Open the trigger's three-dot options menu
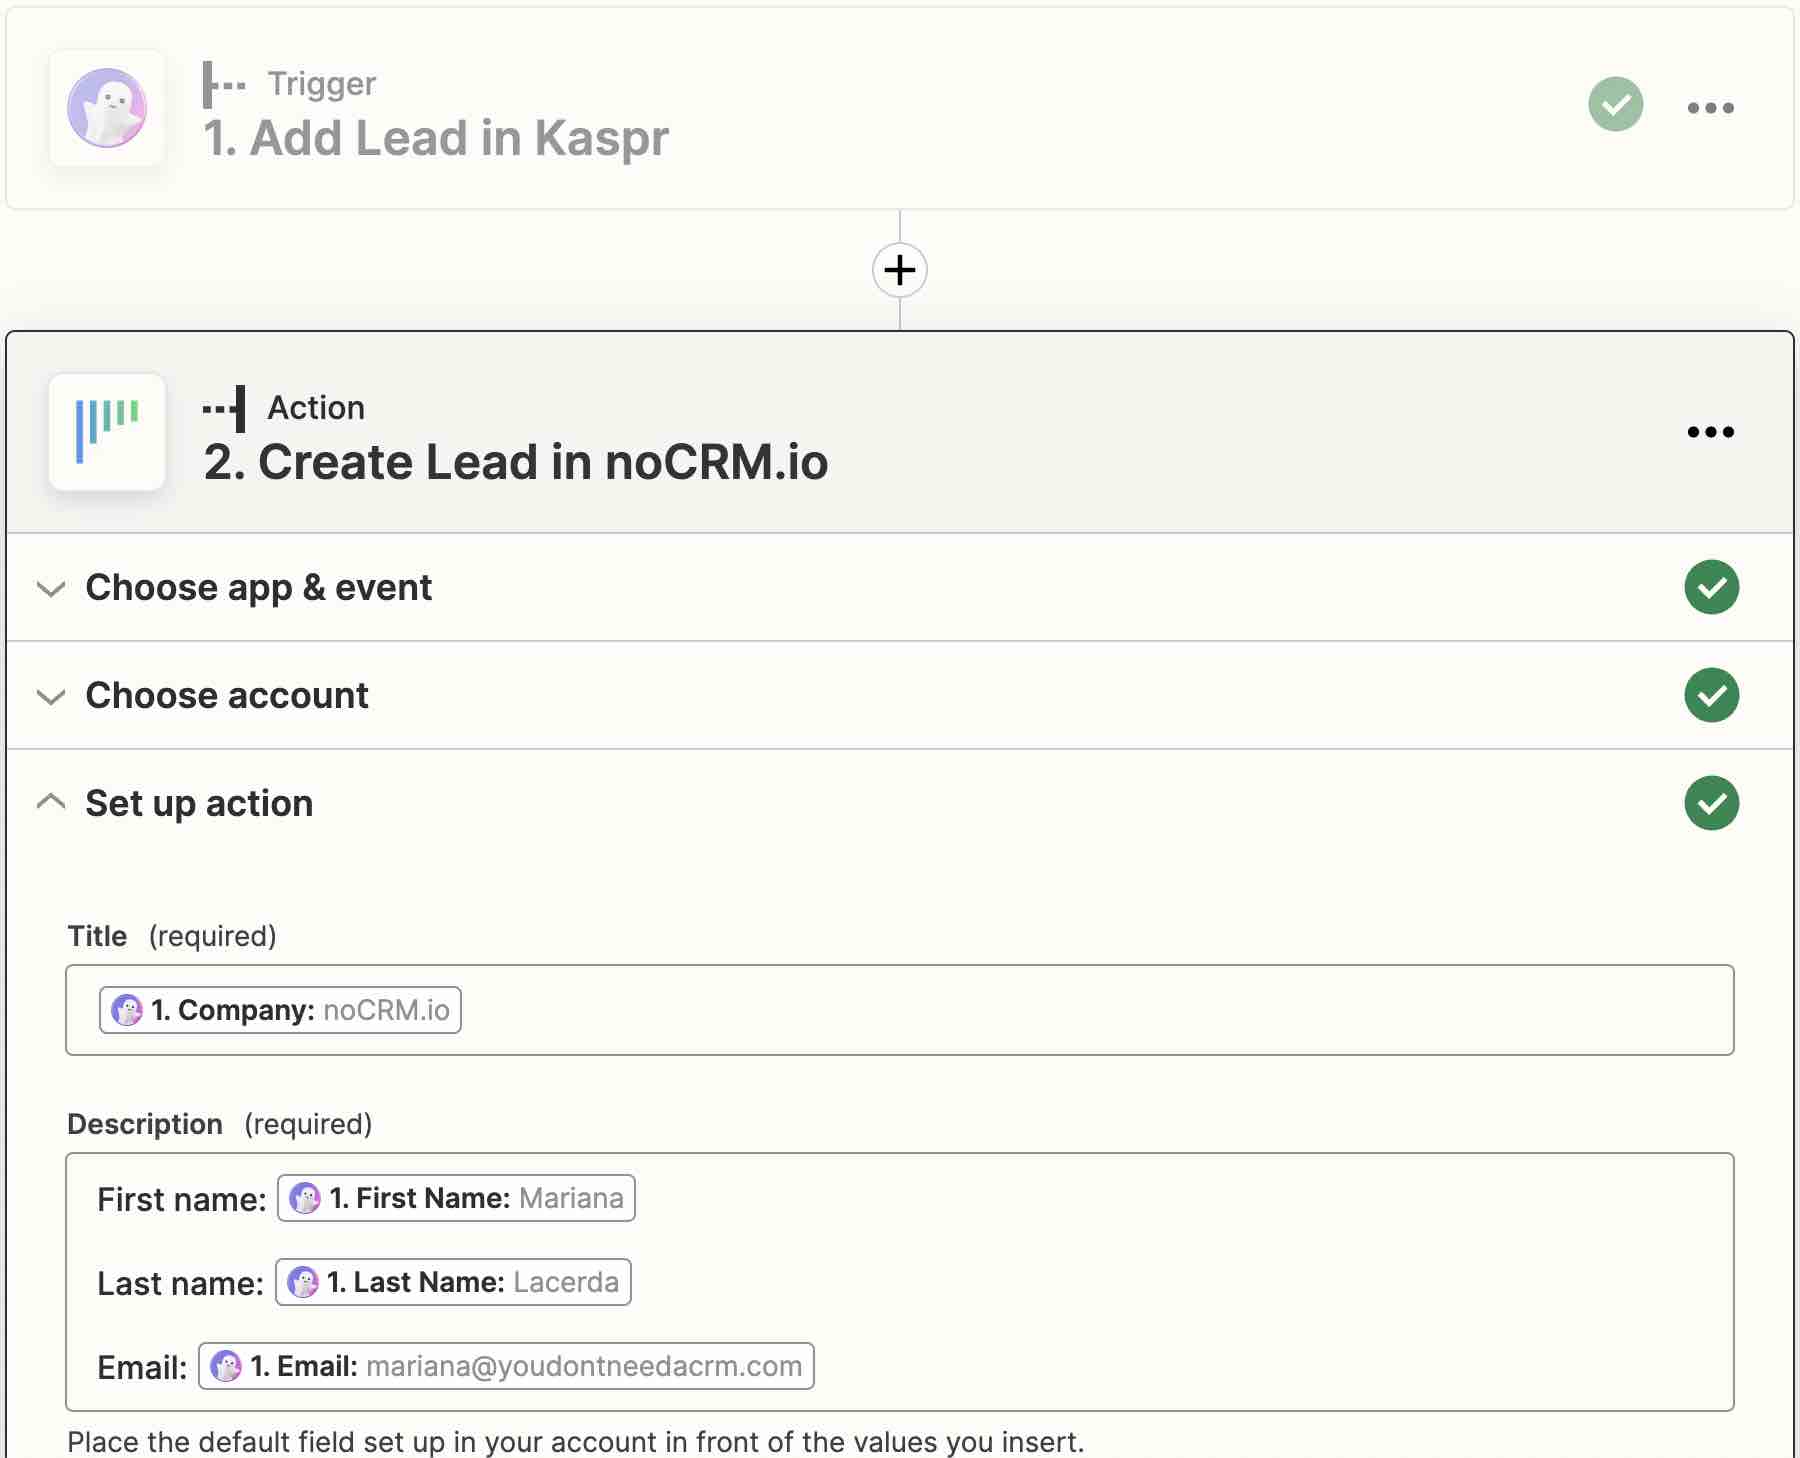The image size is (1800, 1458). coord(1712,107)
